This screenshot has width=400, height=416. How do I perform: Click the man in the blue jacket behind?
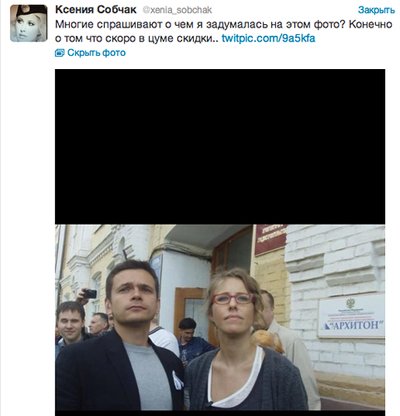[192, 340]
